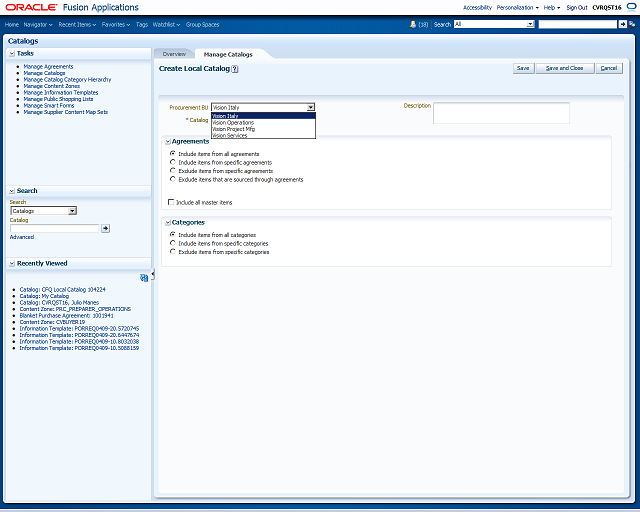Viewport: 640px width, 512px height.
Task: Go to Home
Action: (x=12, y=24)
